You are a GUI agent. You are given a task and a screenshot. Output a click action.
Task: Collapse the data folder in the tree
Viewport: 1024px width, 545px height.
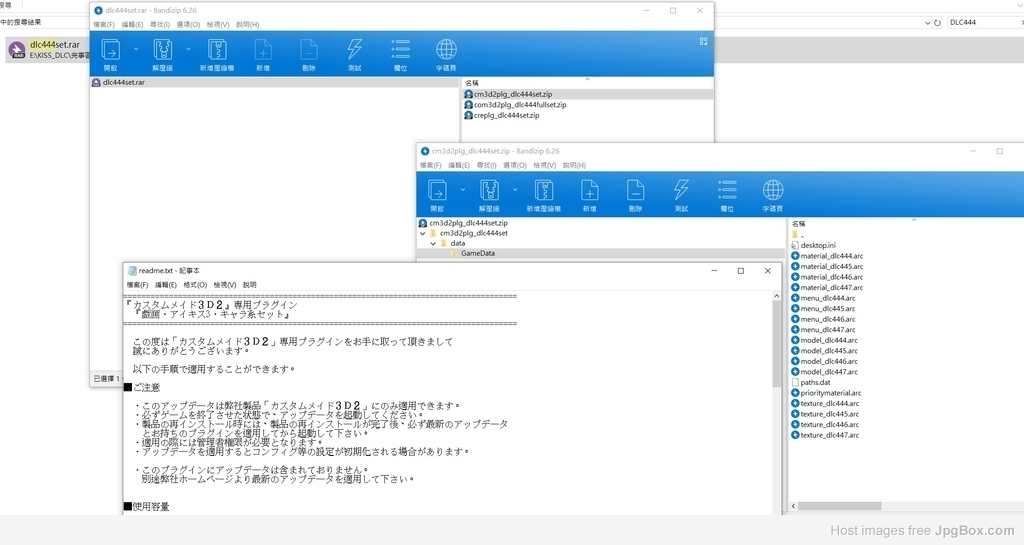pyautogui.click(x=433, y=243)
